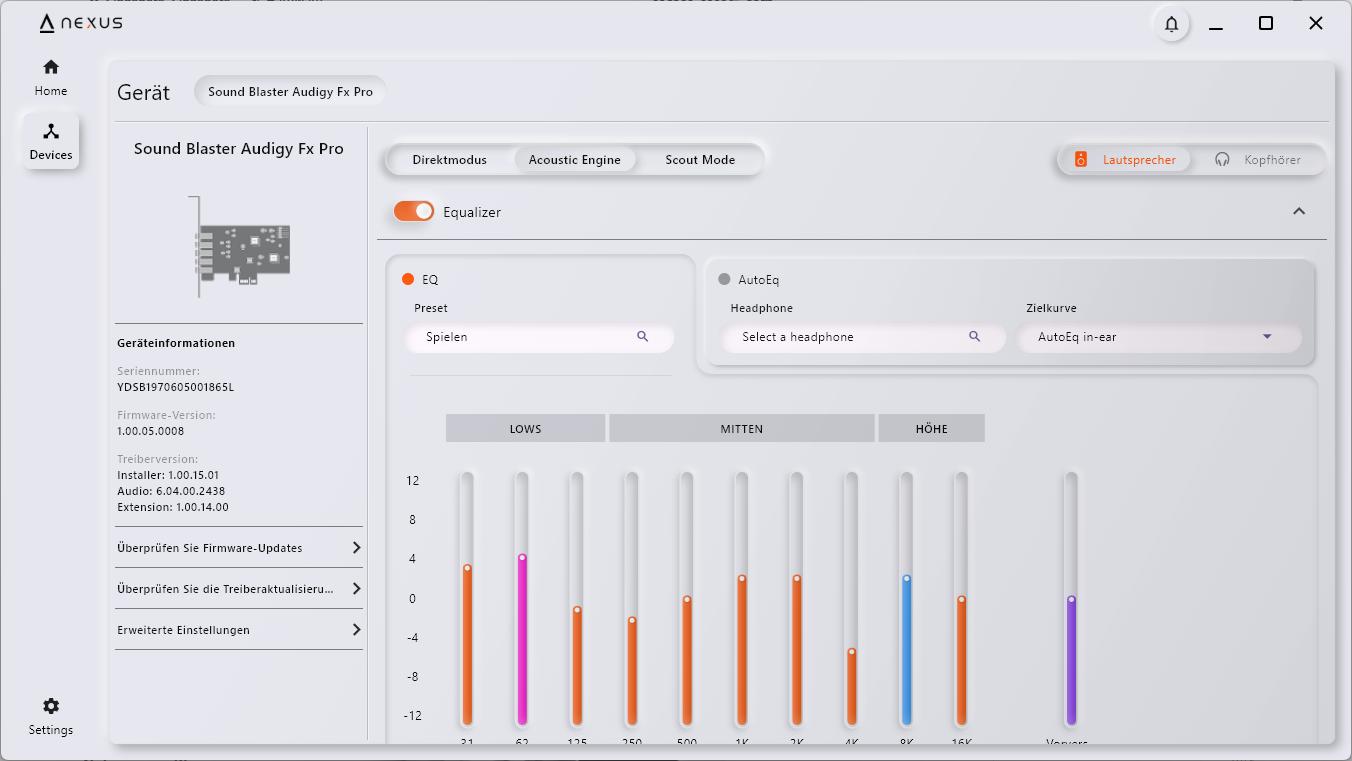The height and width of the screenshot is (761, 1352).
Task: Click the search icon in Preset field
Action: click(642, 337)
